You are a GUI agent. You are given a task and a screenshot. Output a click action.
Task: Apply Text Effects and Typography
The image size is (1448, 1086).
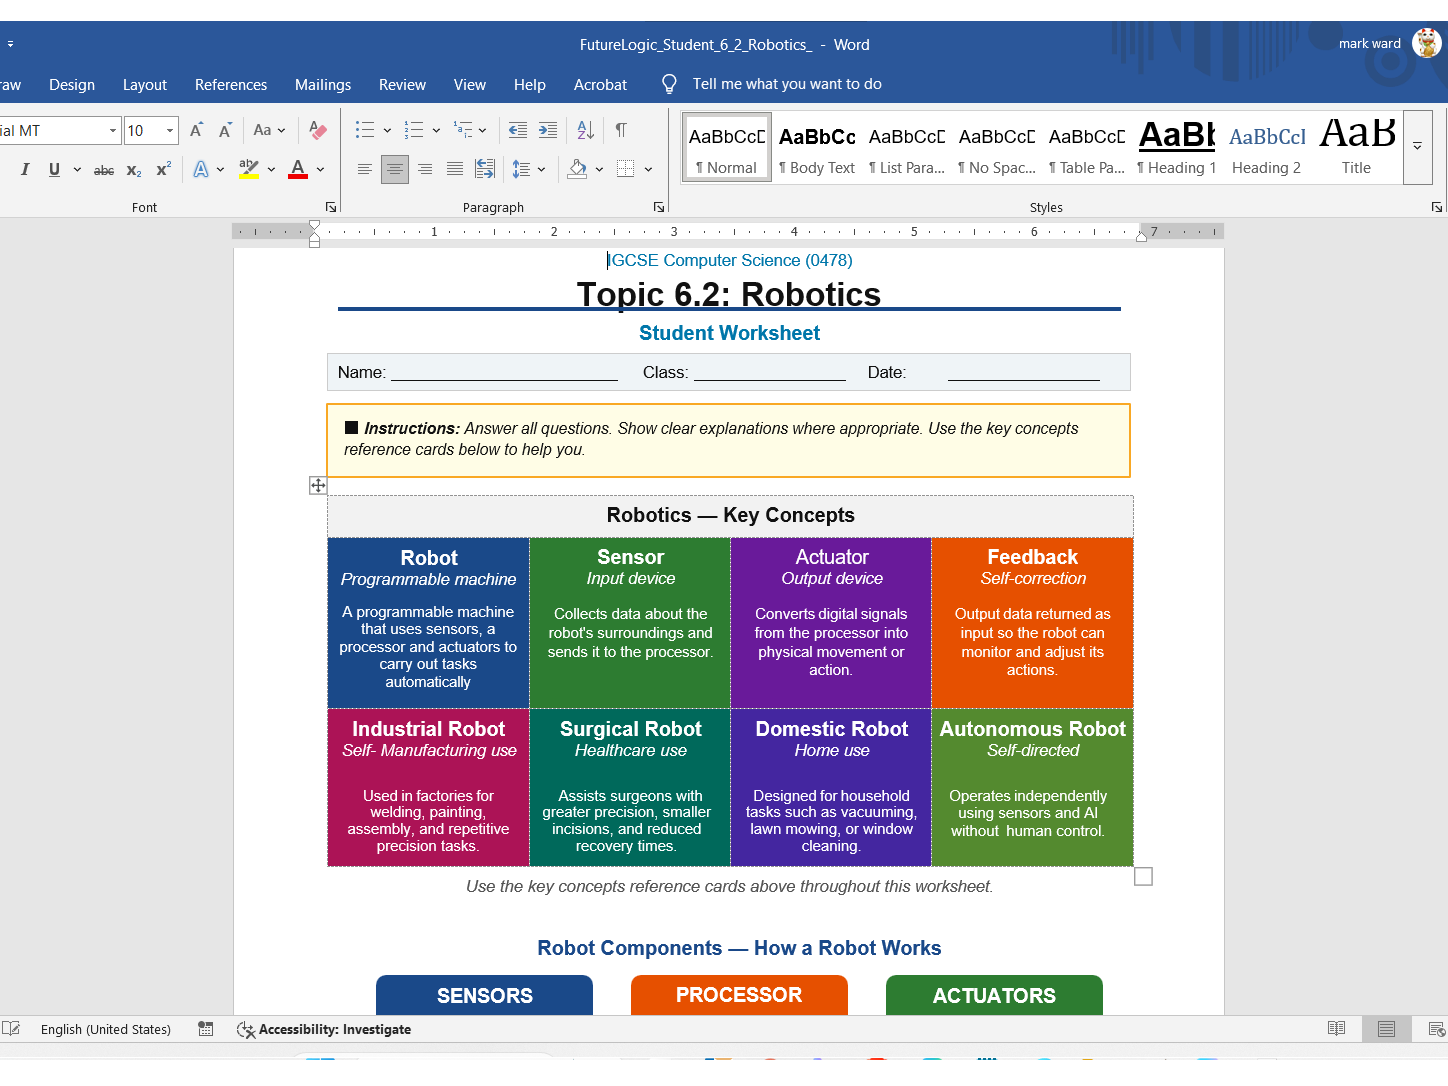tap(201, 169)
